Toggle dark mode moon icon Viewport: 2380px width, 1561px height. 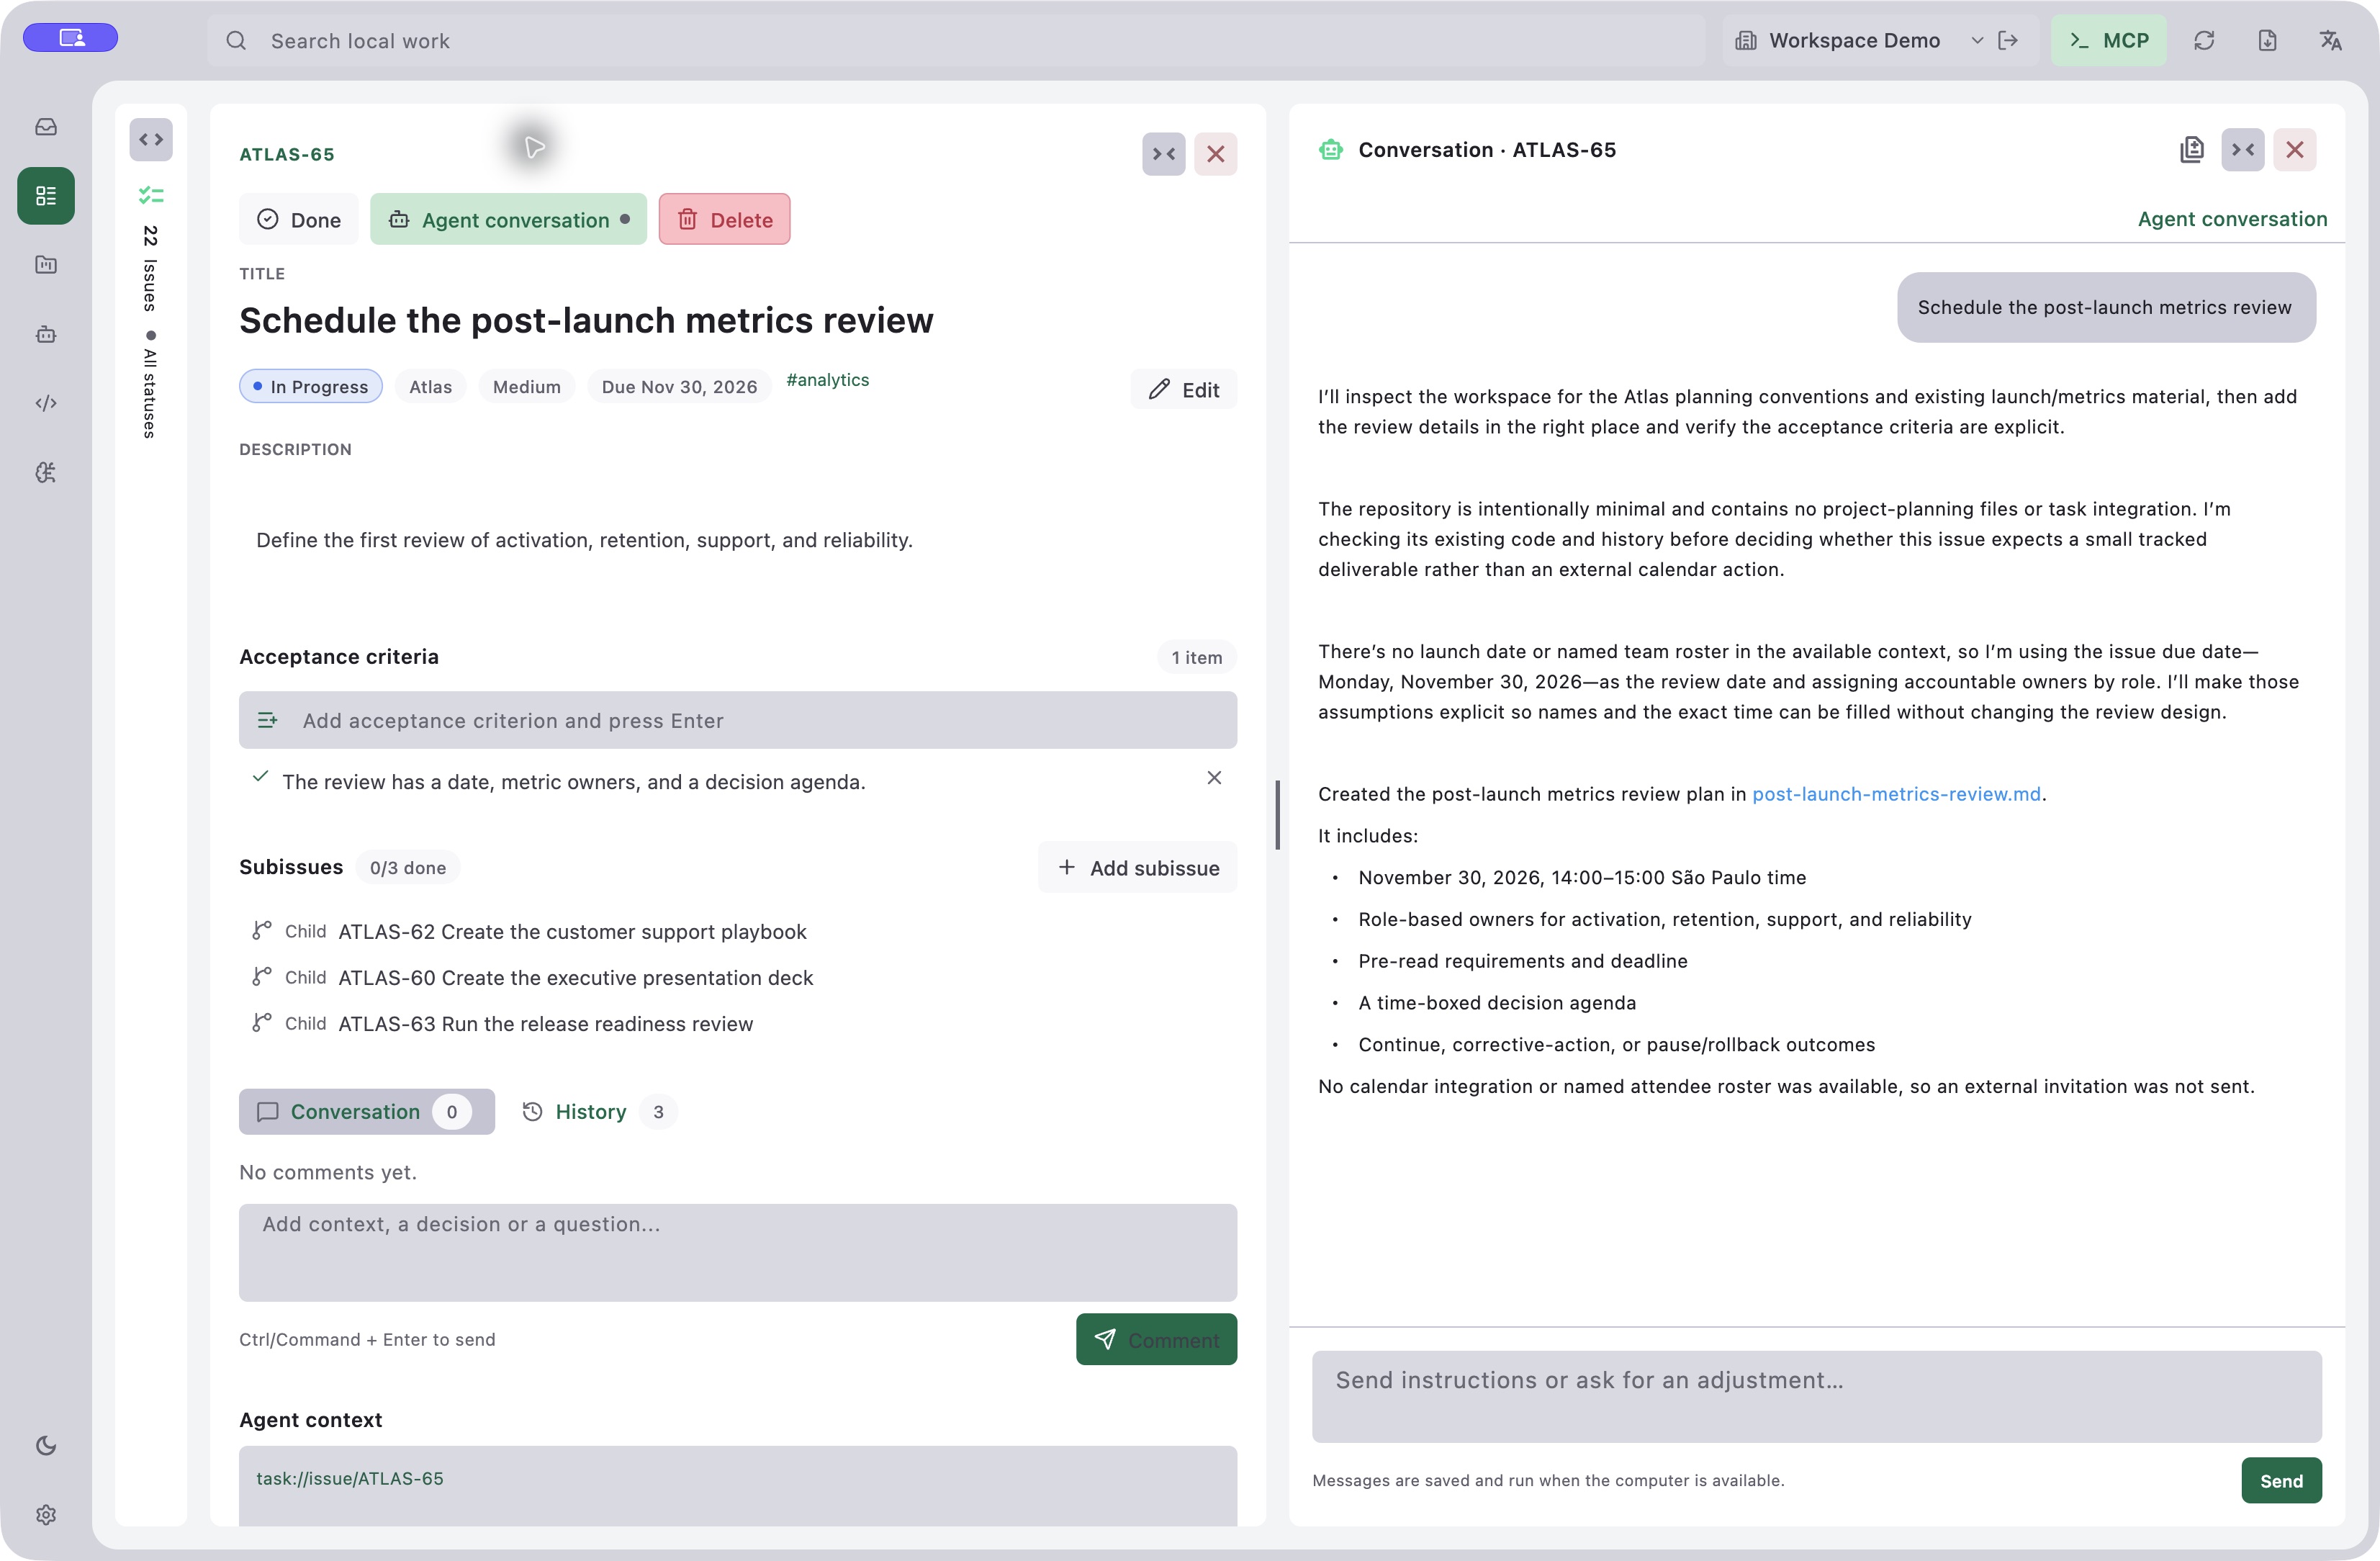pos(46,1445)
